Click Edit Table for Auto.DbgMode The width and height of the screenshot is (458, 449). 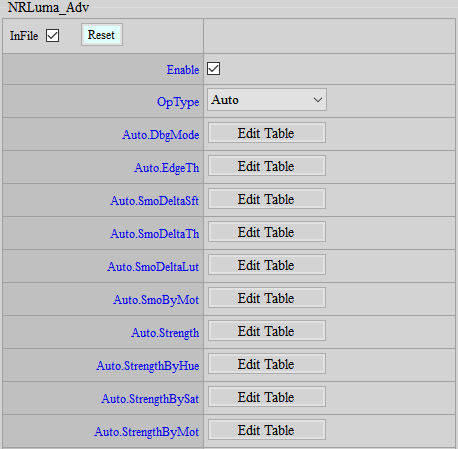tap(267, 133)
